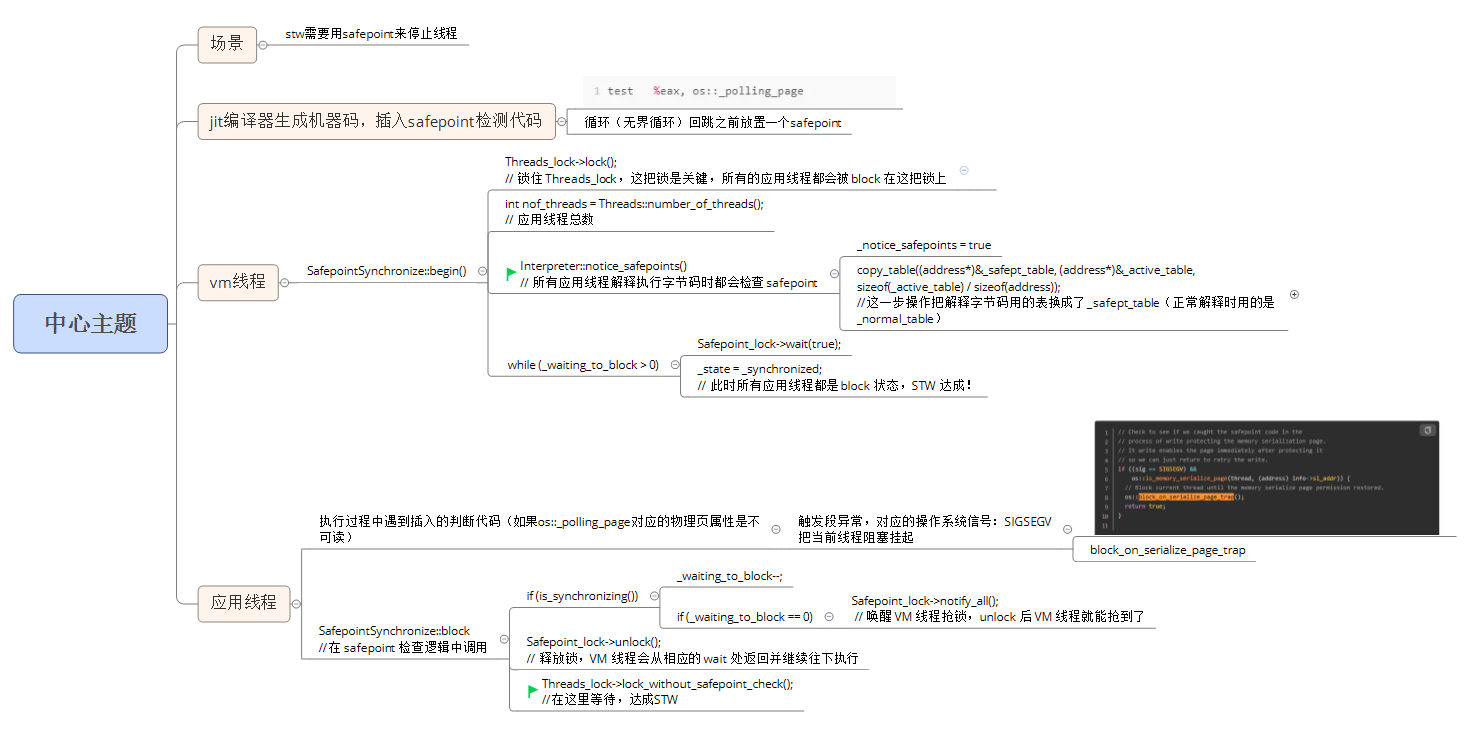
Task: Collapse children of SafepointSynchronize::block
Action: [503, 638]
